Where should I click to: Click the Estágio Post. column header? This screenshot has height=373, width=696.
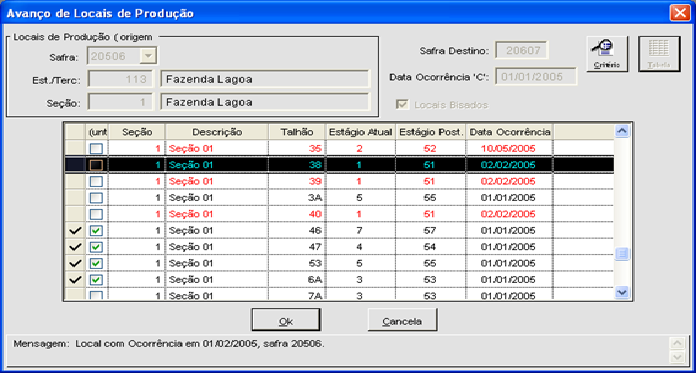pyautogui.click(x=431, y=132)
